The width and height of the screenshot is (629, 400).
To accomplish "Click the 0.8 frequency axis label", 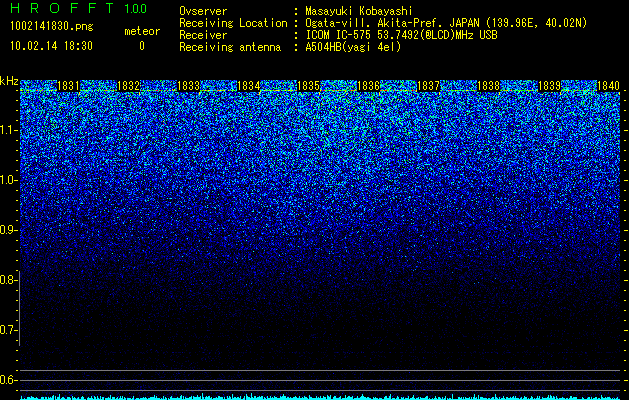I will tap(8, 280).
